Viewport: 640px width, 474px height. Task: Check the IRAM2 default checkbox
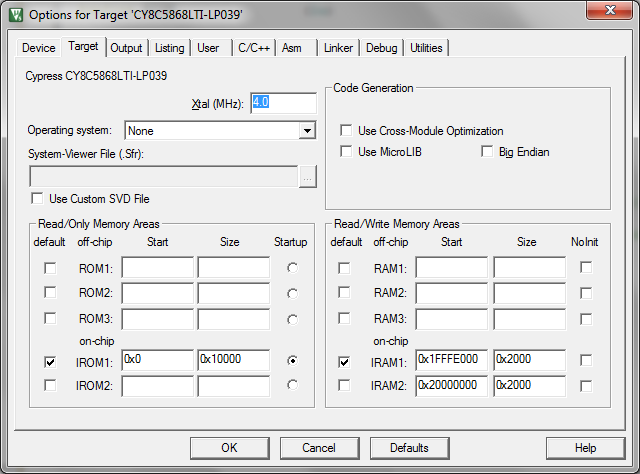click(344, 385)
